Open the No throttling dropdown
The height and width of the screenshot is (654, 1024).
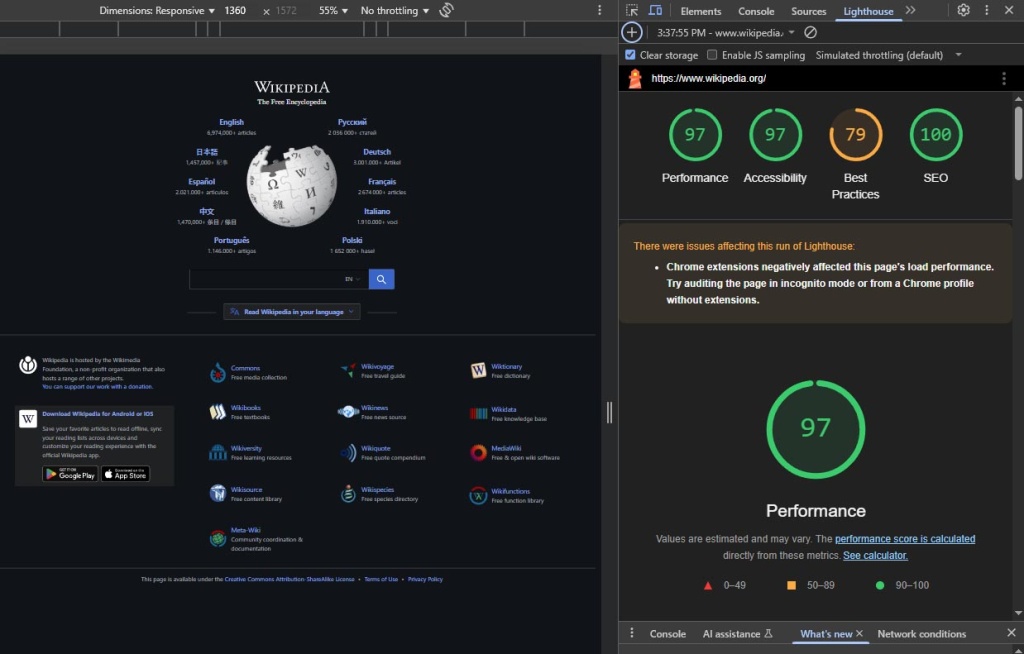point(394,10)
